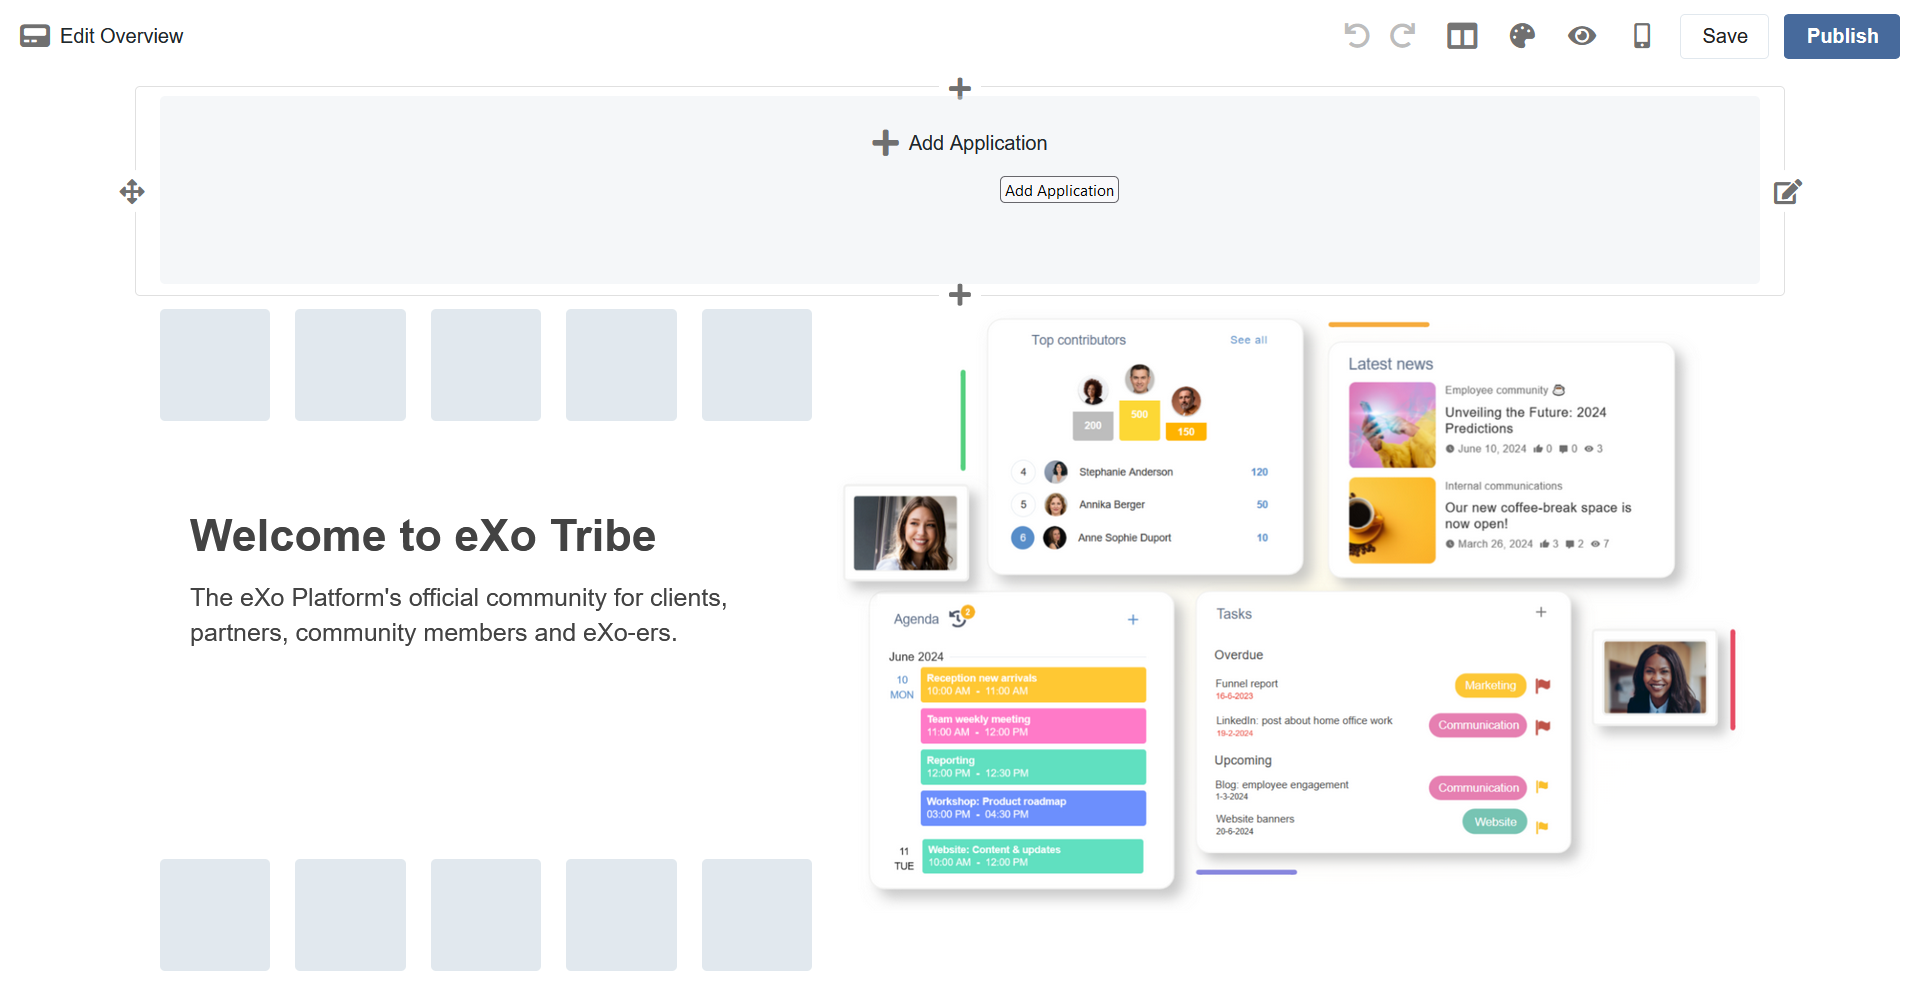Click Add Application in the empty section
This screenshot has width=1920, height=983.
coord(960,143)
